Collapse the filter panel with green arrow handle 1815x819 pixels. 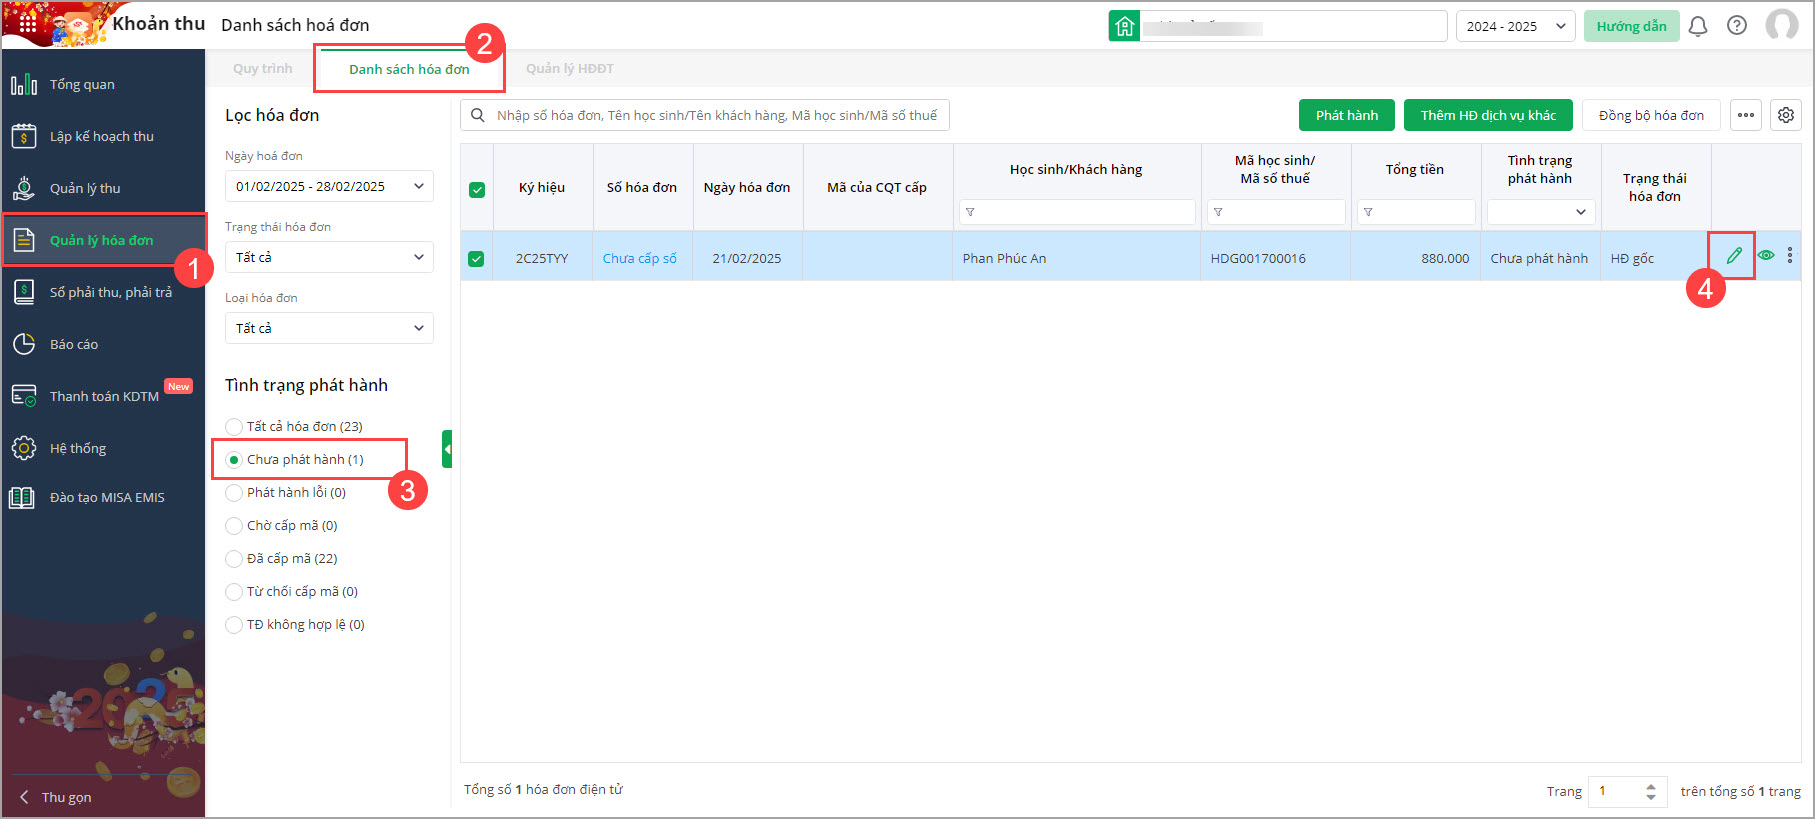coord(447,449)
